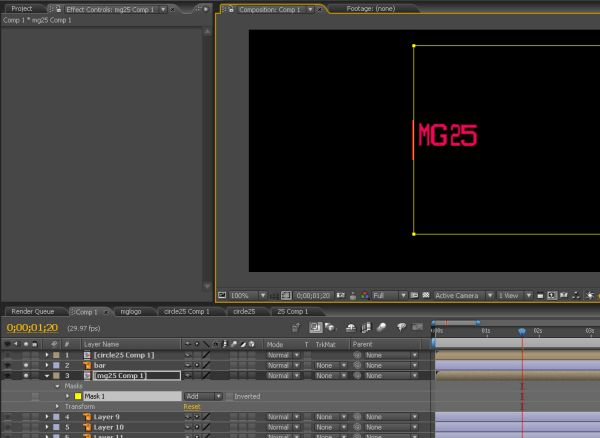Click the orange bar layer source icon
The height and width of the screenshot is (438, 600).
point(87,365)
